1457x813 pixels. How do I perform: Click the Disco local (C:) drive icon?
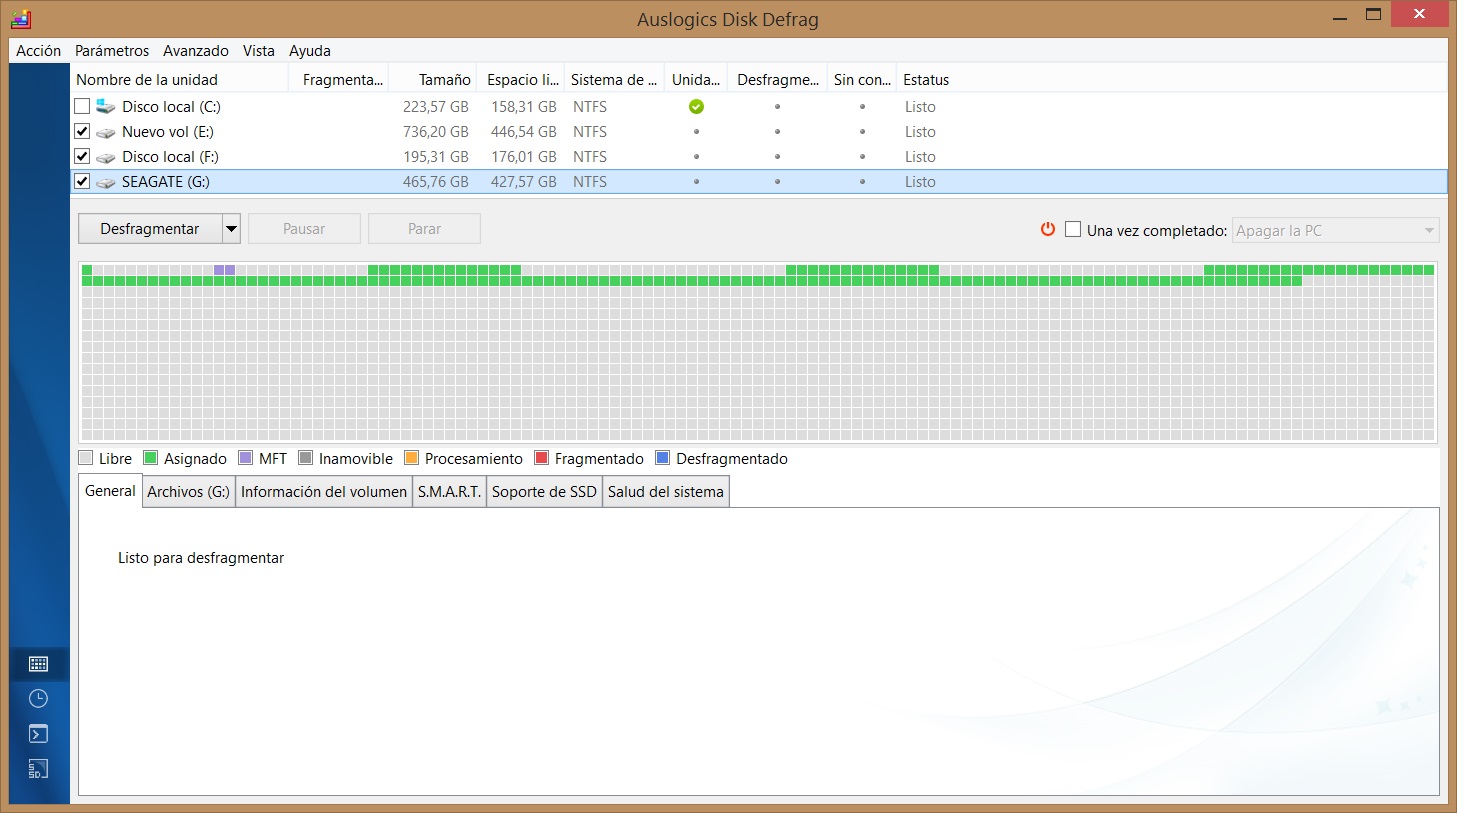106,107
